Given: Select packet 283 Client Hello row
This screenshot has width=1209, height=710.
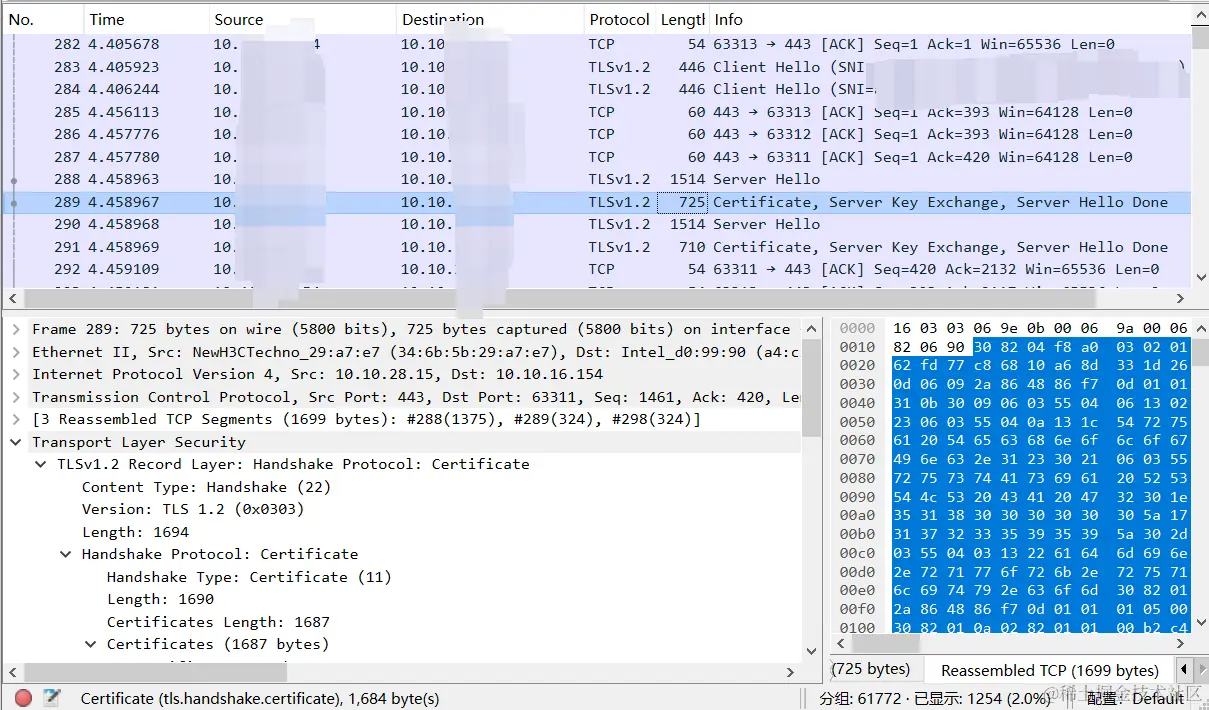Looking at the screenshot, I should click(x=597, y=67).
